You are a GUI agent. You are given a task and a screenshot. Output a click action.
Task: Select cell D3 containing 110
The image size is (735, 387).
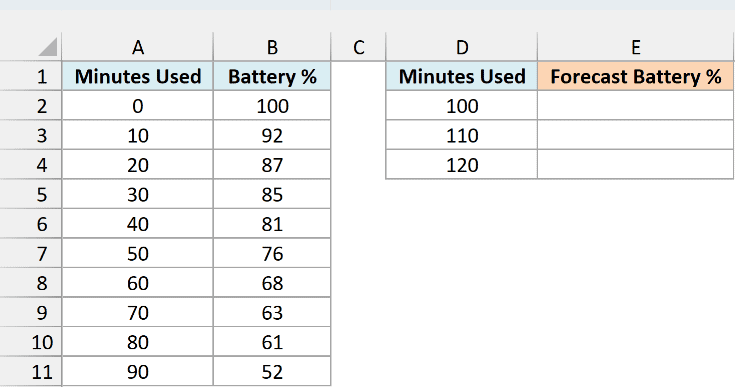point(462,135)
